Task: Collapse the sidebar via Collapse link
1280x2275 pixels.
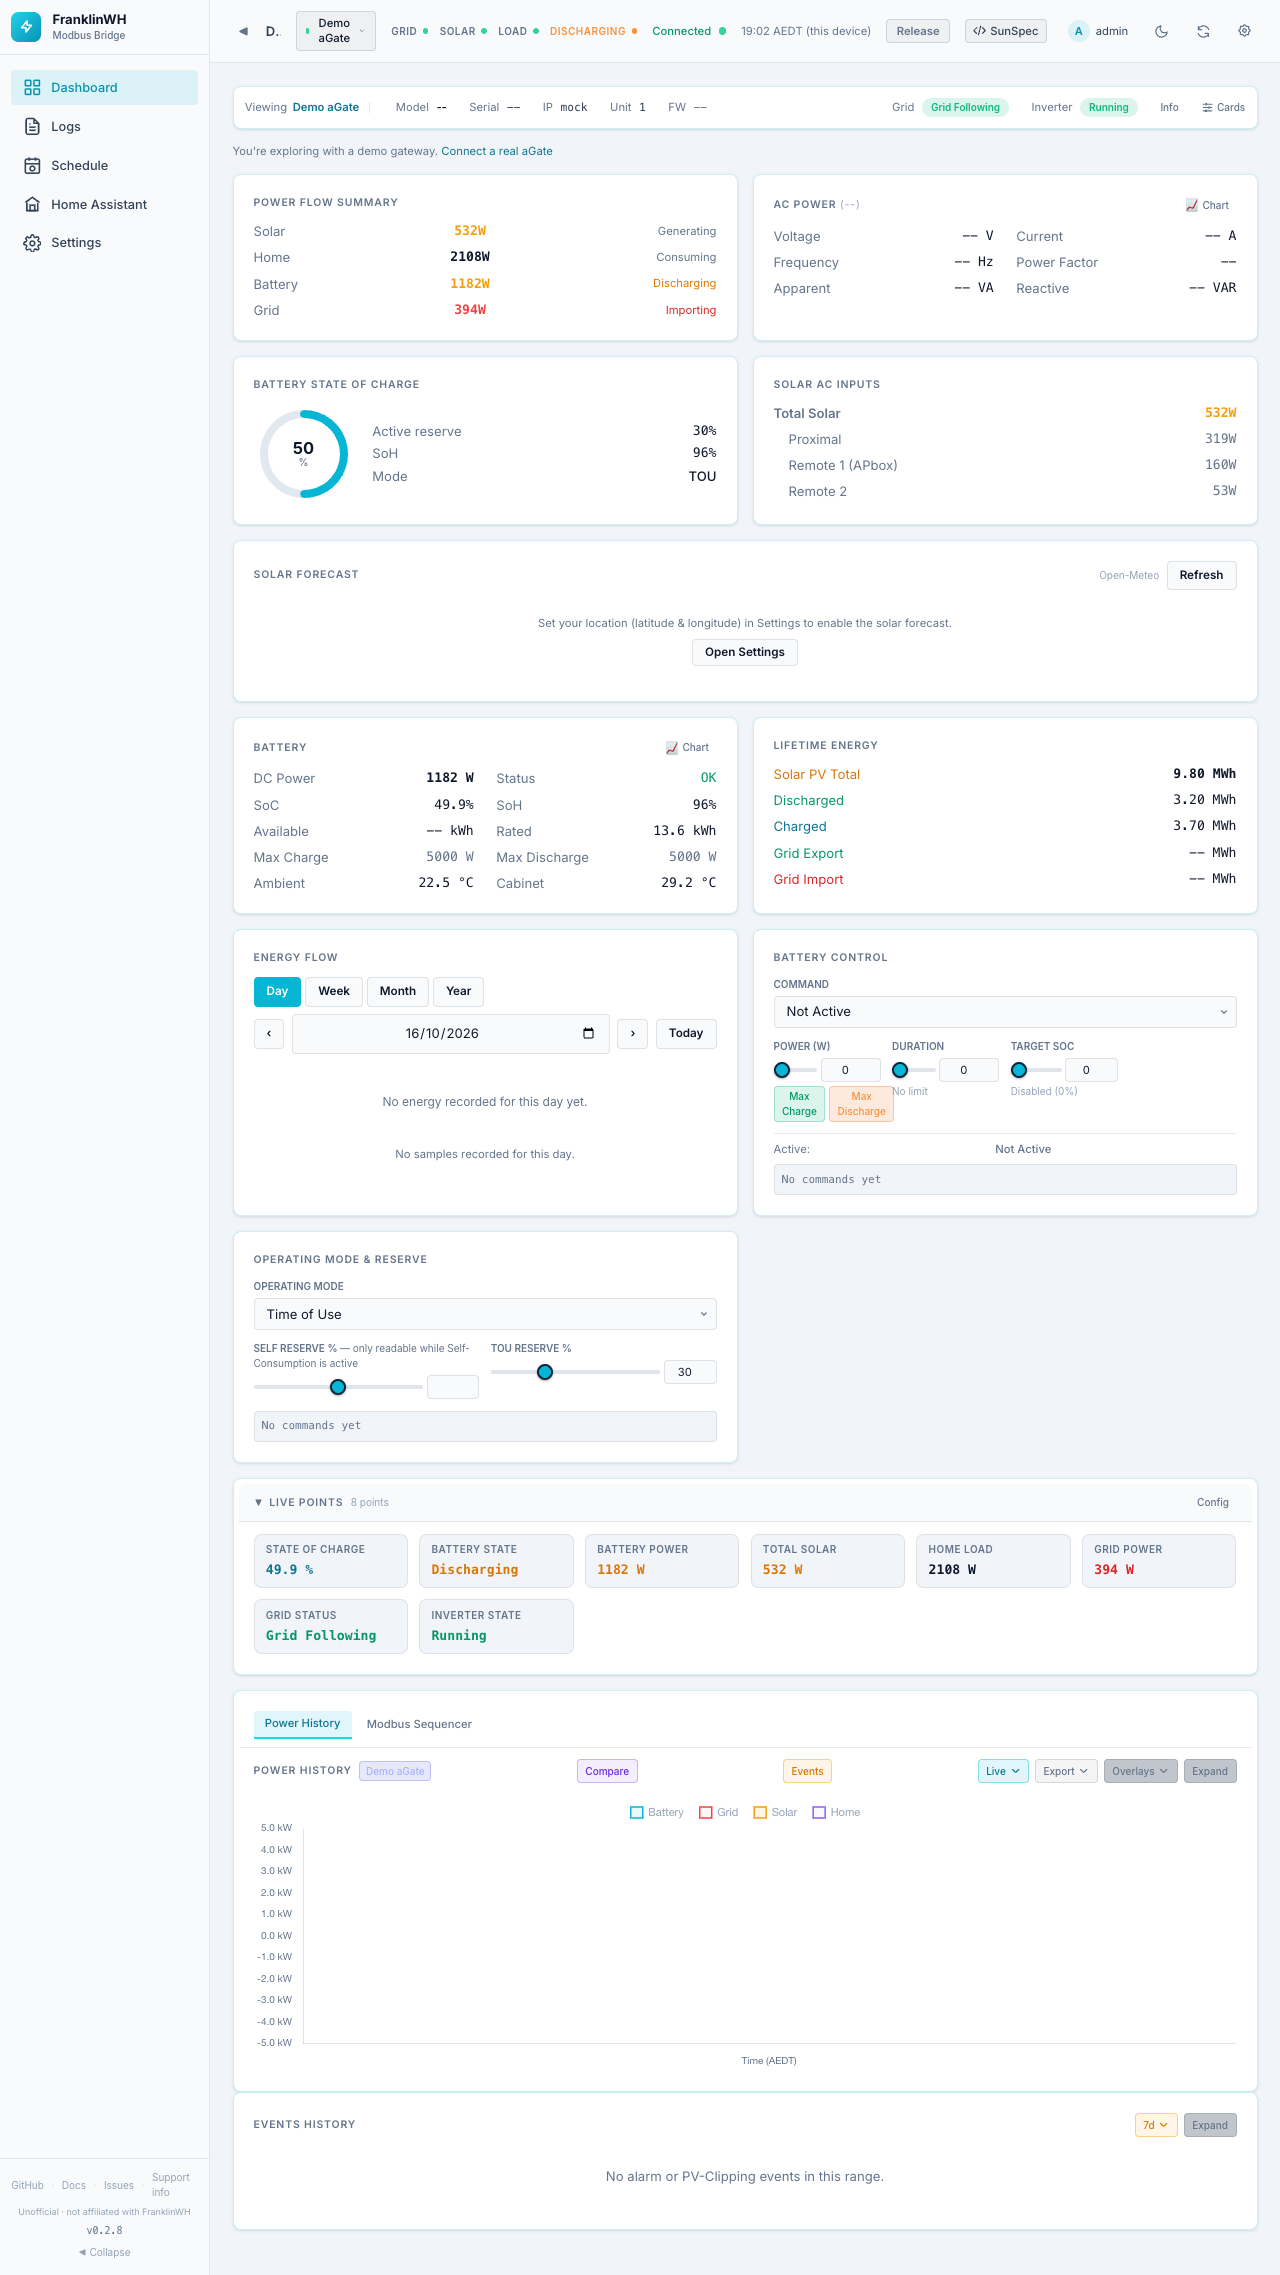Action: [x=104, y=2252]
